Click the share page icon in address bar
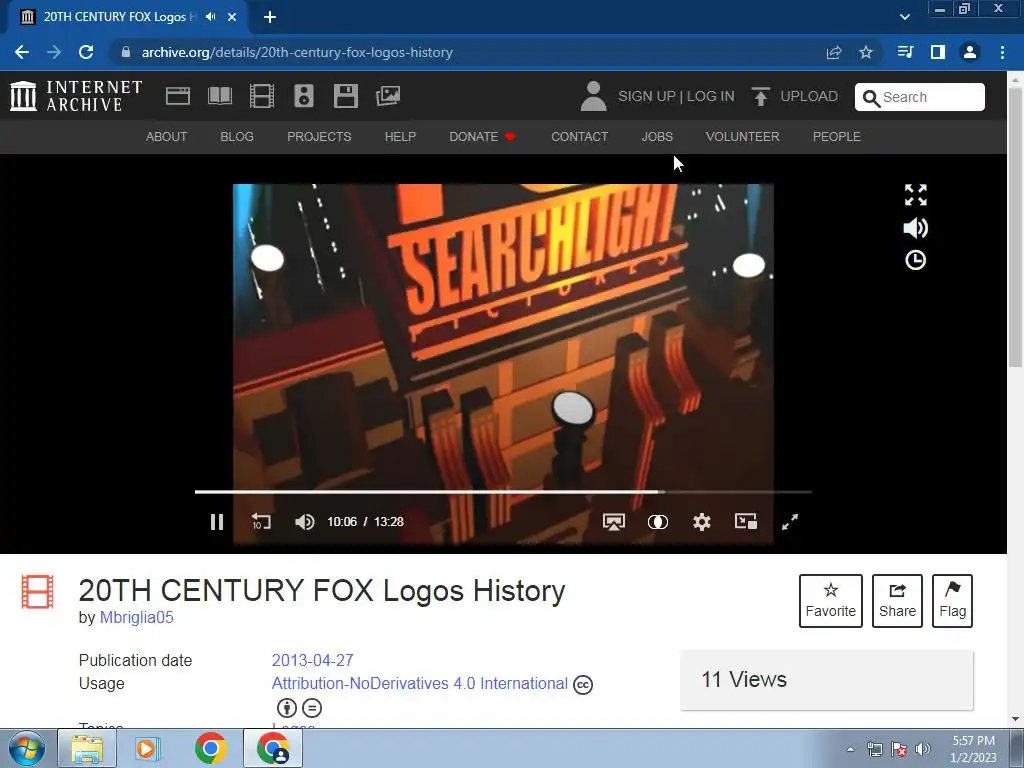 (834, 52)
